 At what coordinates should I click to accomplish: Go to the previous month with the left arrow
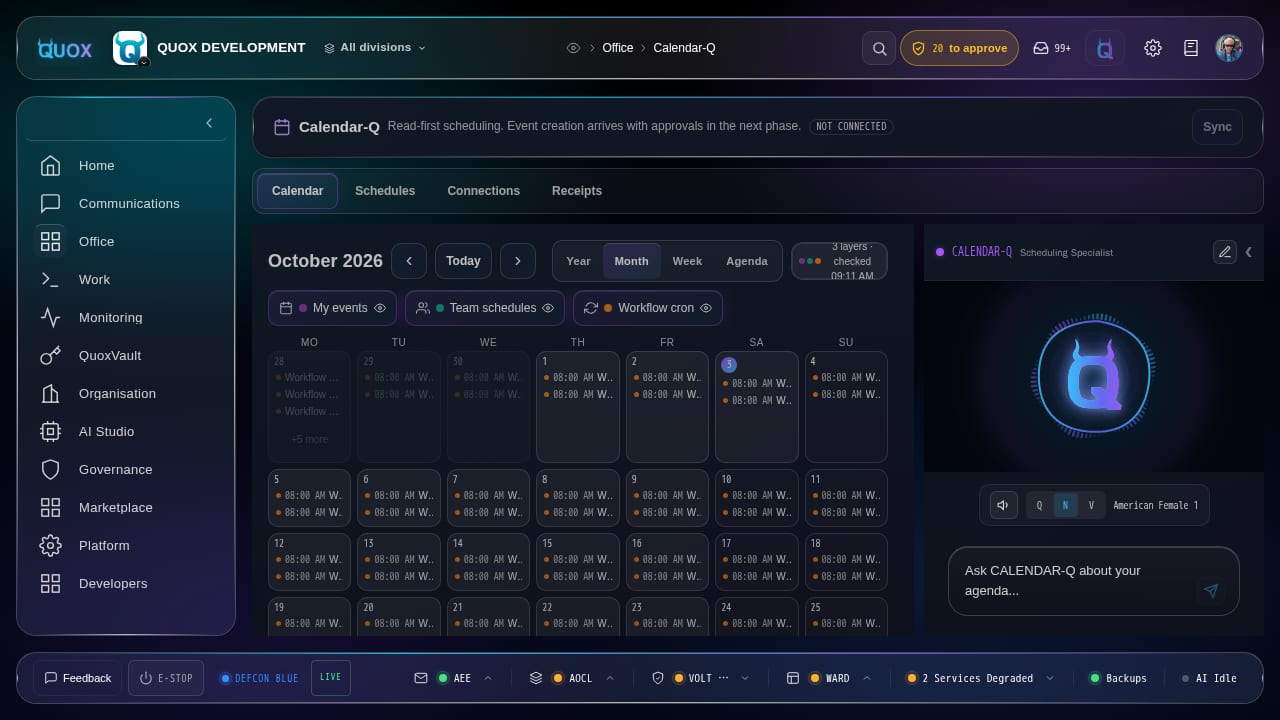point(409,261)
